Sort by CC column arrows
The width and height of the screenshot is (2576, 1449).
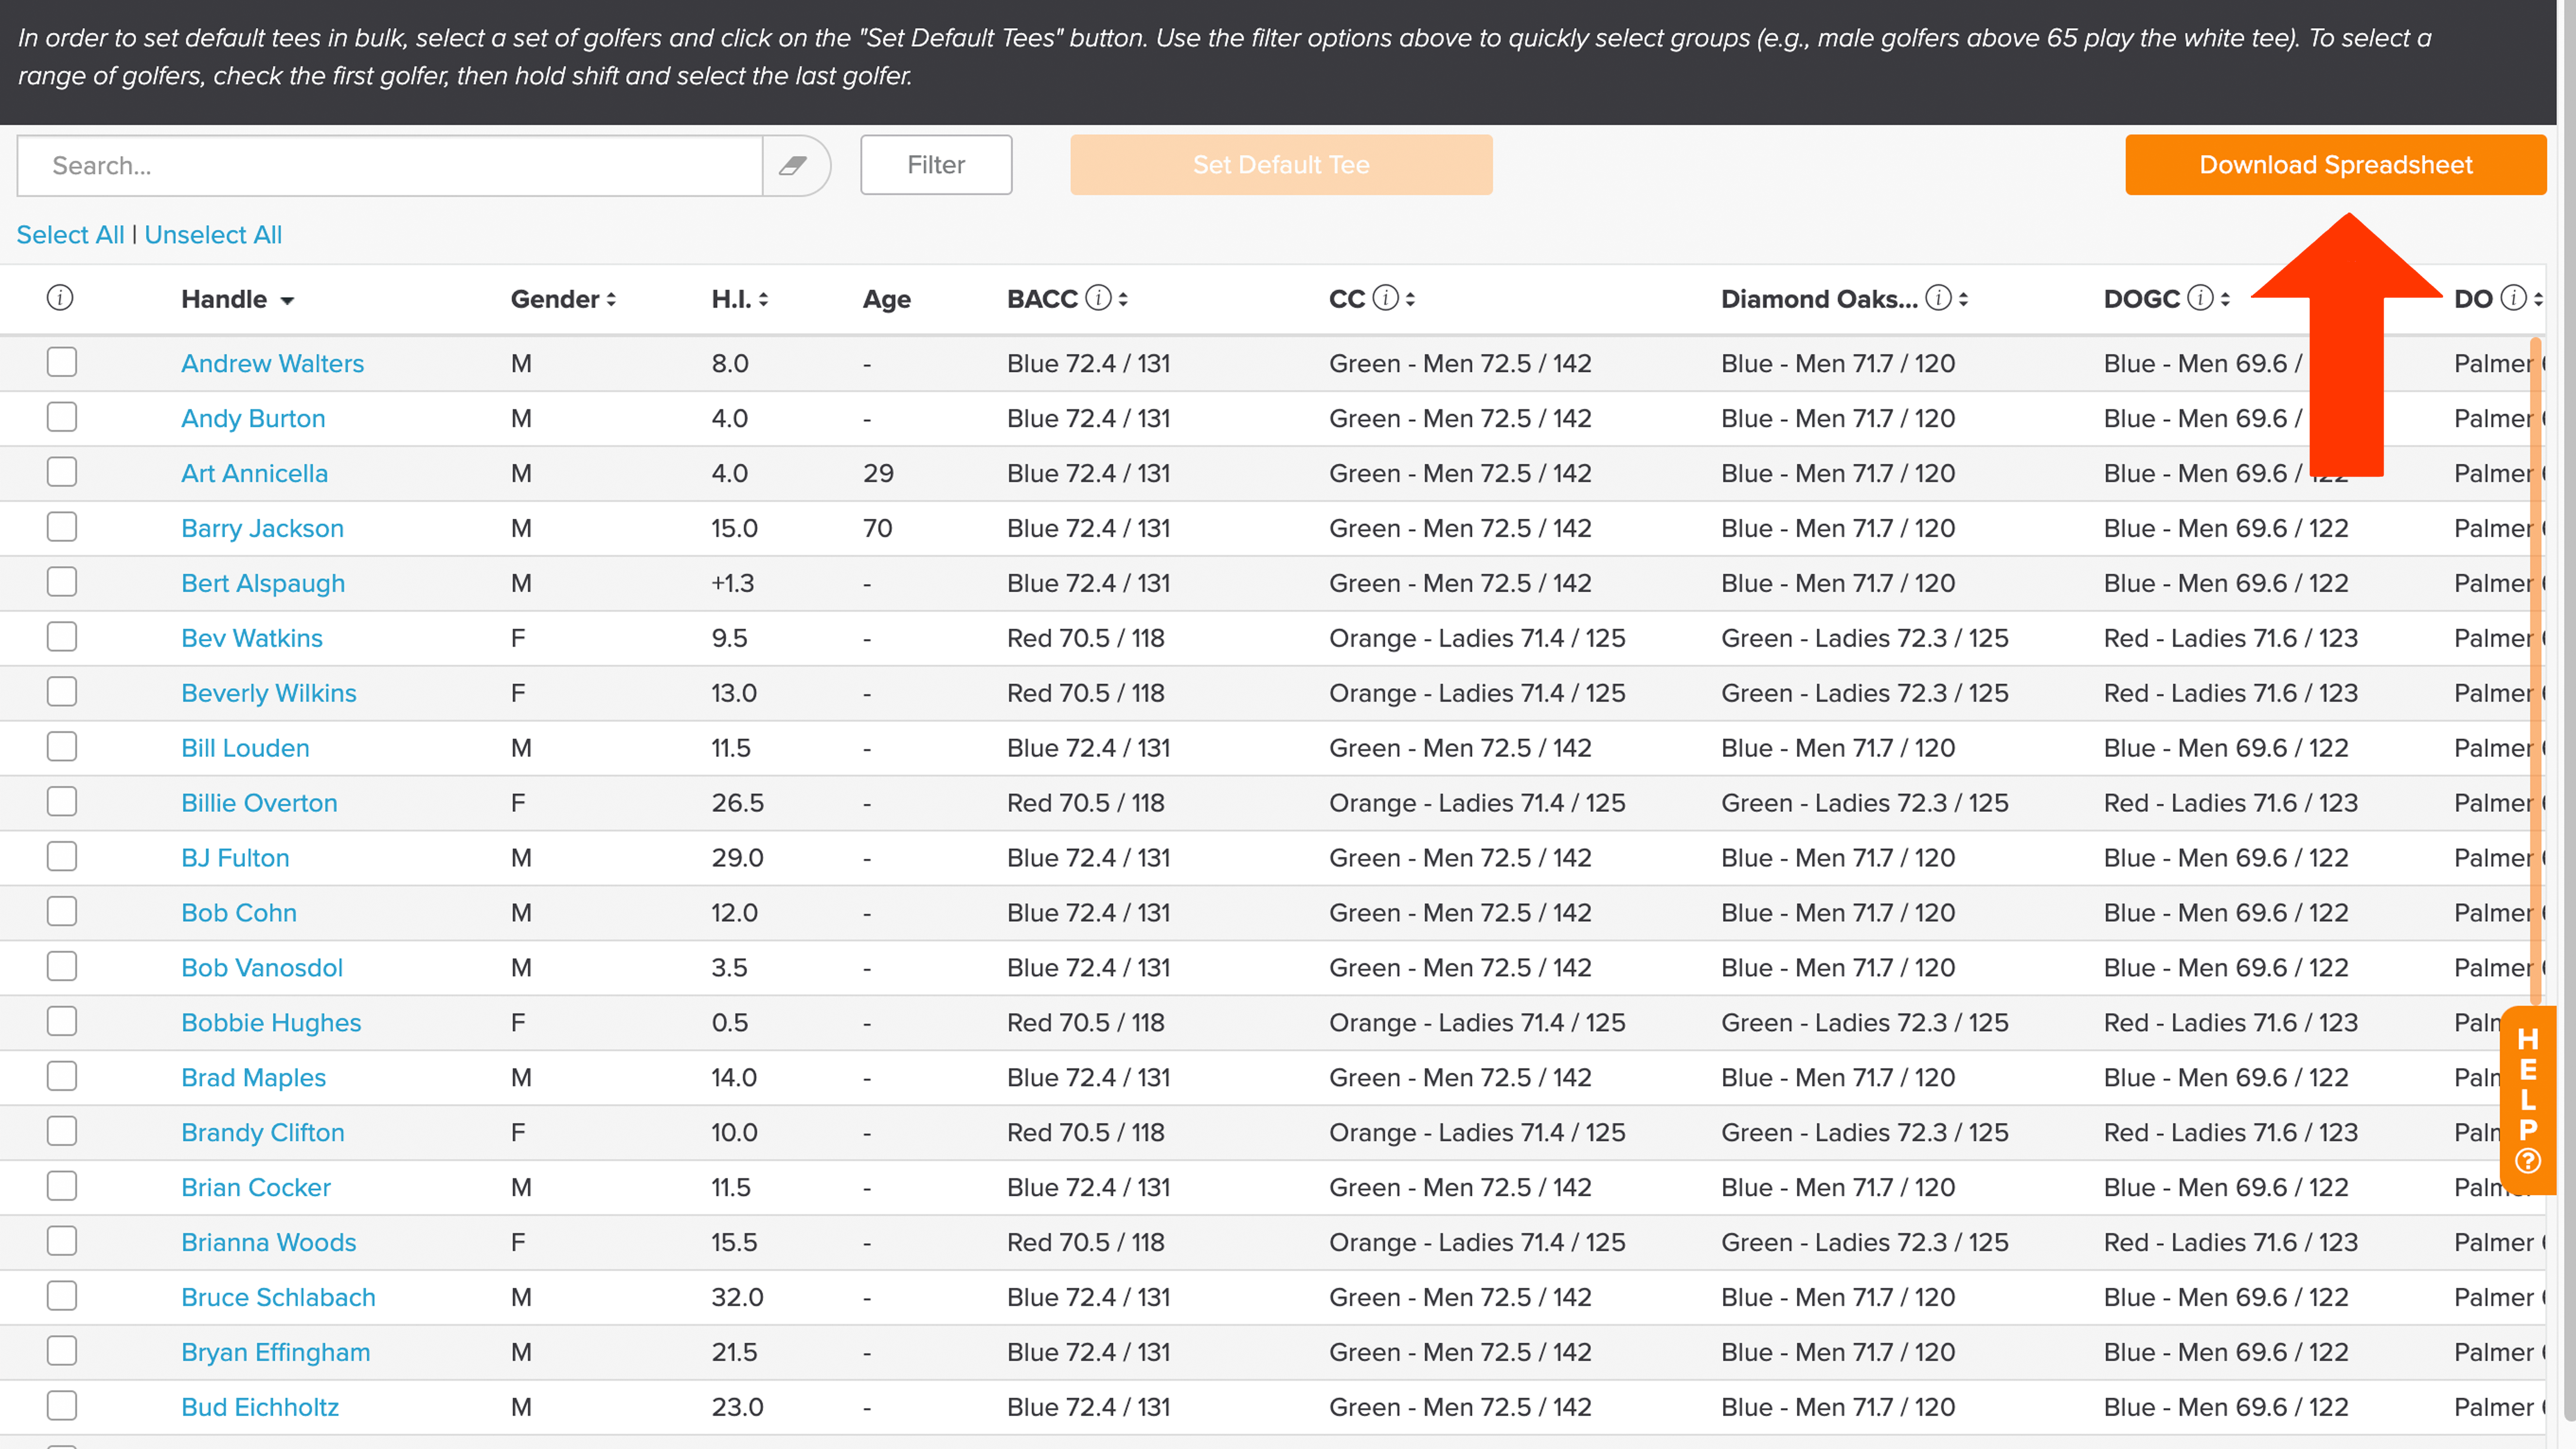1410,299
